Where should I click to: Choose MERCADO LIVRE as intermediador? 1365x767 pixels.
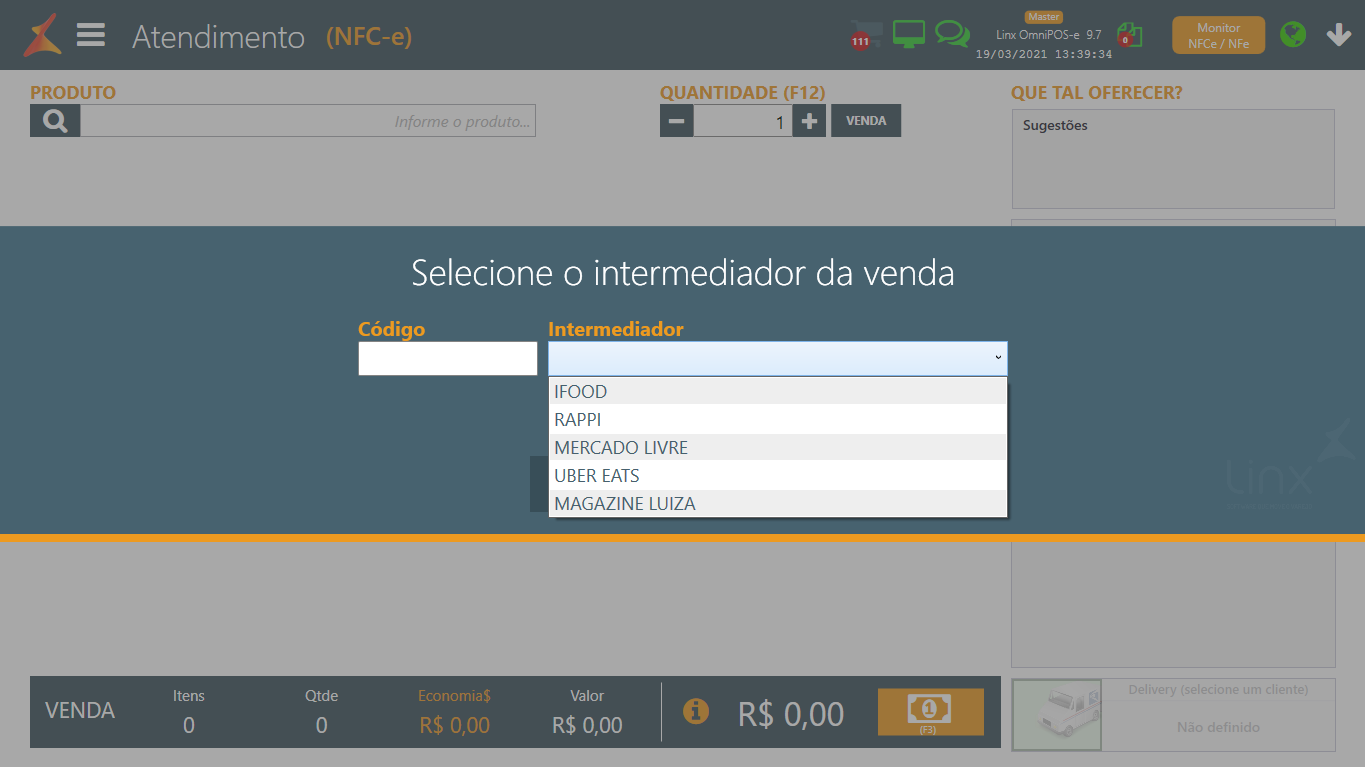(777, 447)
